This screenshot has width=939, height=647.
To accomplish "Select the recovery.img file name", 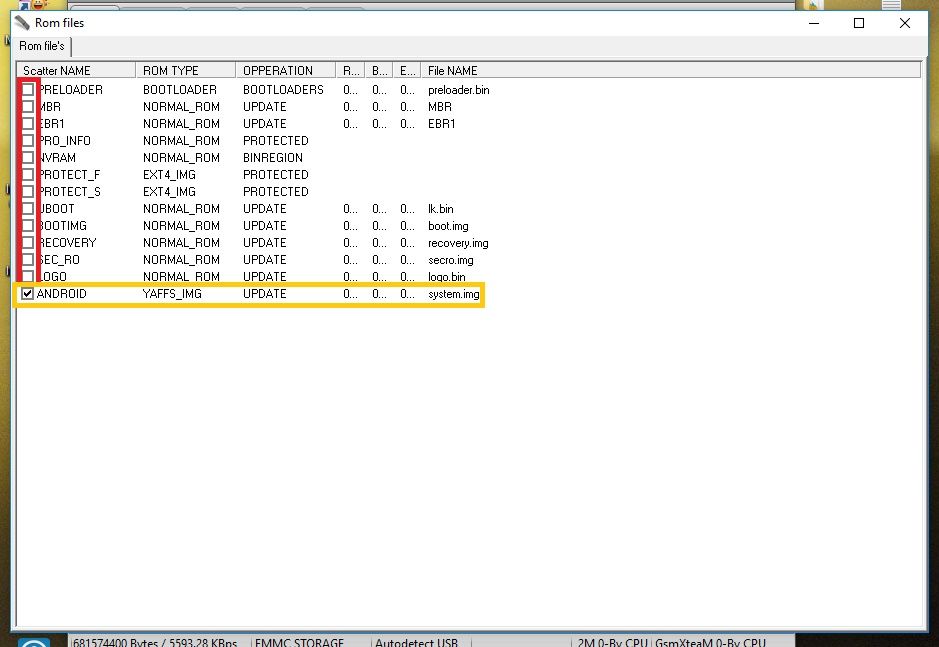I will [458, 243].
